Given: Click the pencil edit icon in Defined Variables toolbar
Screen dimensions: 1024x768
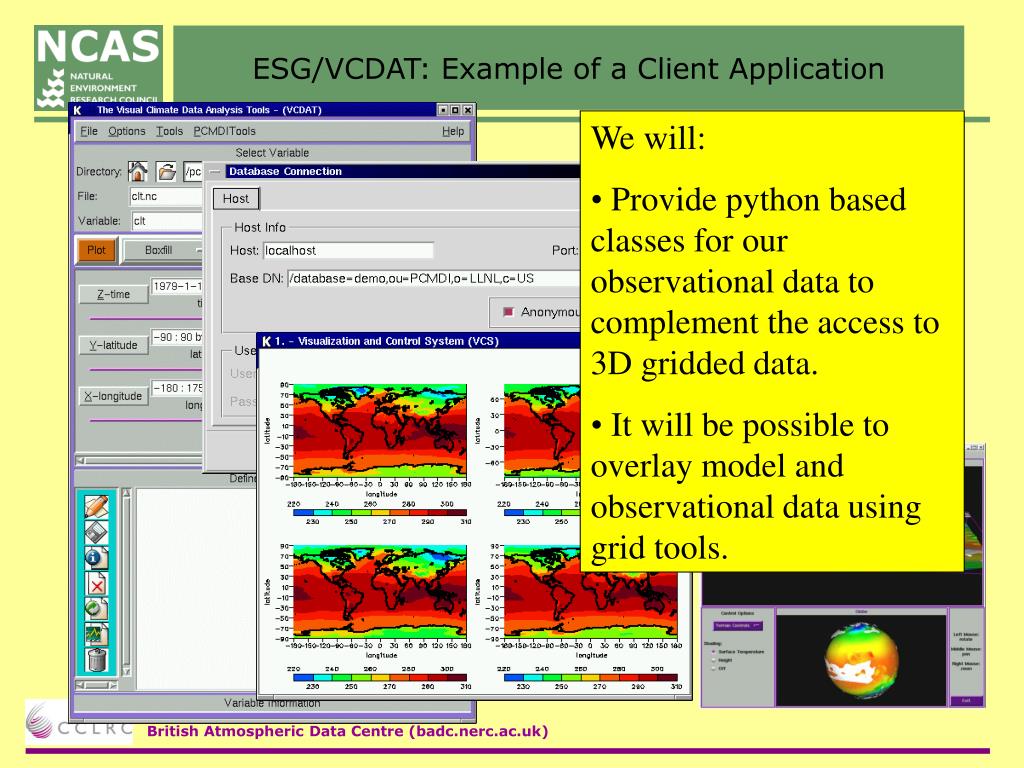Looking at the screenshot, I should pyautogui.click(x=97, y=506).
